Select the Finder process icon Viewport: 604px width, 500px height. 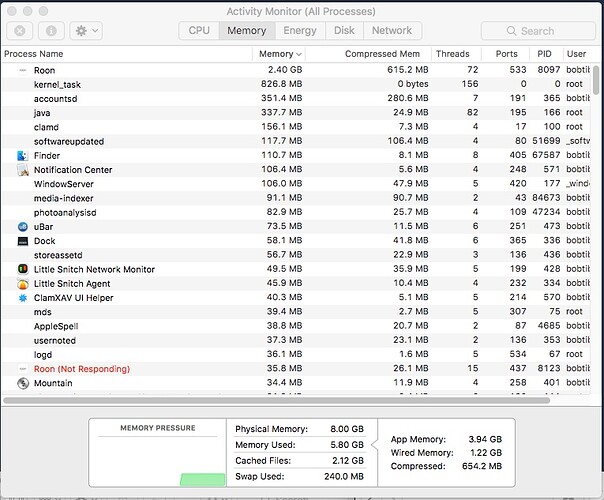coord(23,156)
